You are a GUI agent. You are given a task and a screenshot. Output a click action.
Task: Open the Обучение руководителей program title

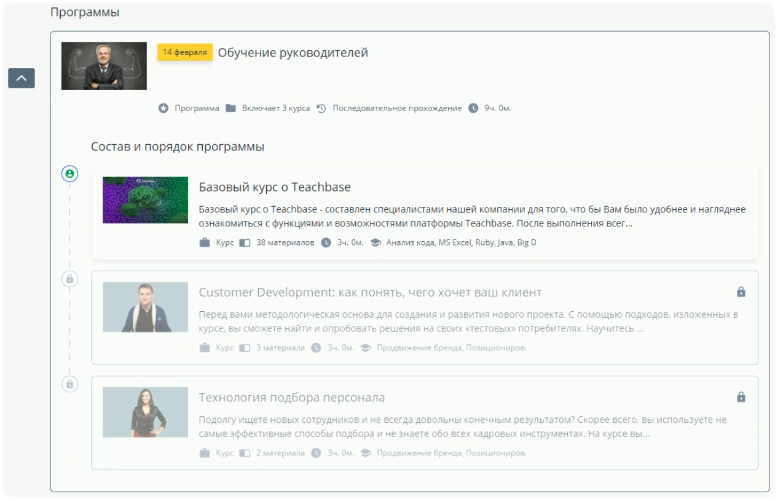[293, 53]
